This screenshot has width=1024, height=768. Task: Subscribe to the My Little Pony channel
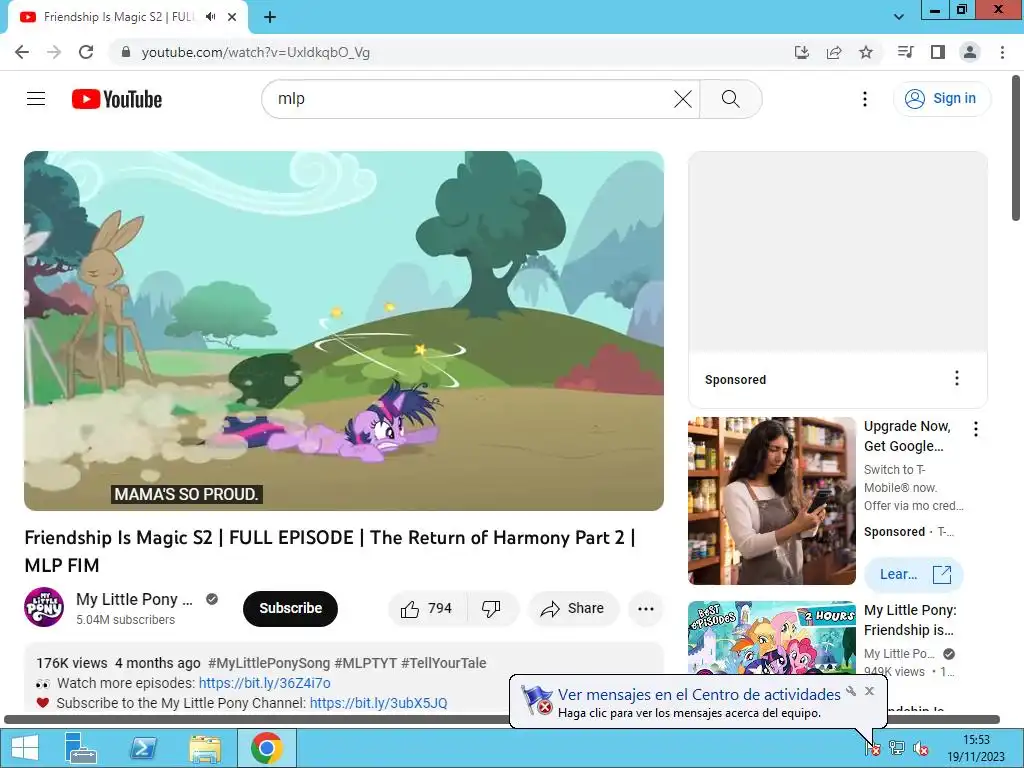290,608
